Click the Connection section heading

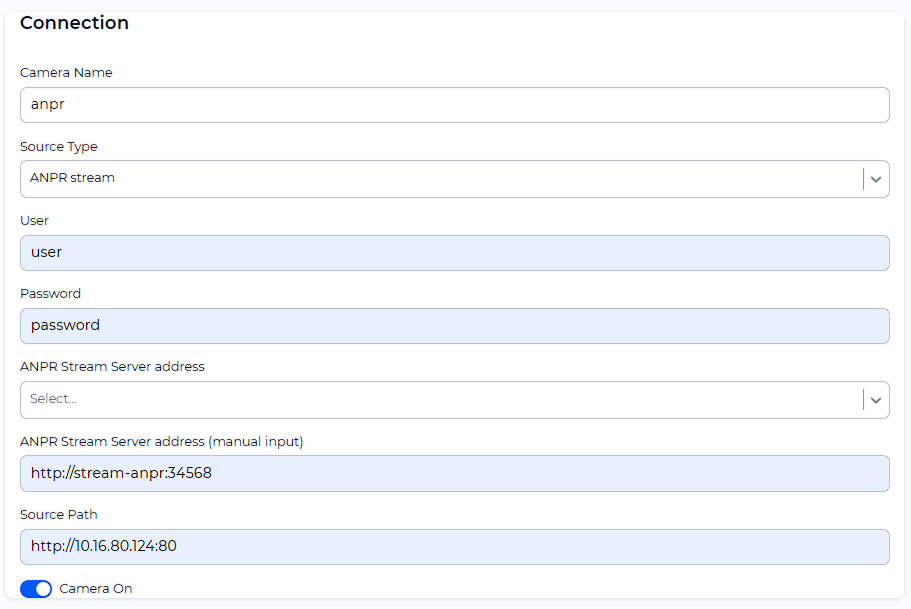[74, 22]
